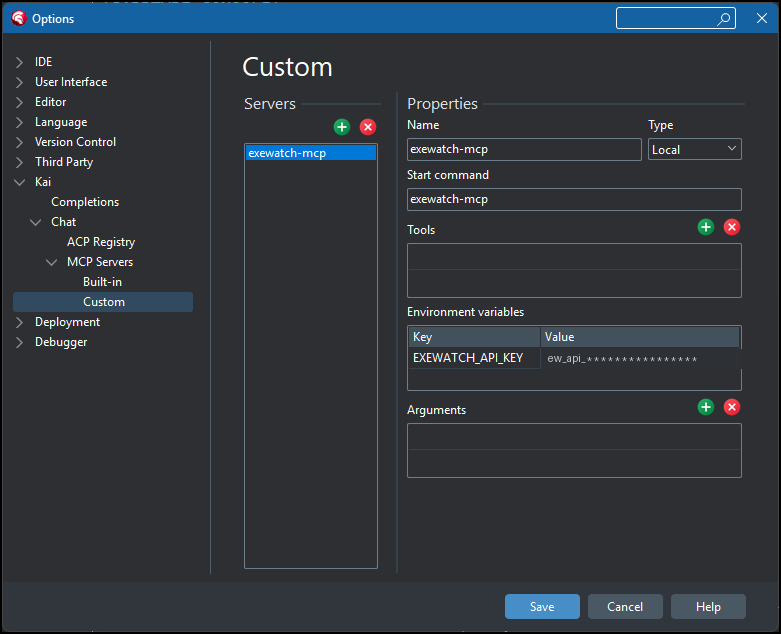The image size is (781, 634).
Task: Collapse the Kai tree node
Action: coord(19,182)
